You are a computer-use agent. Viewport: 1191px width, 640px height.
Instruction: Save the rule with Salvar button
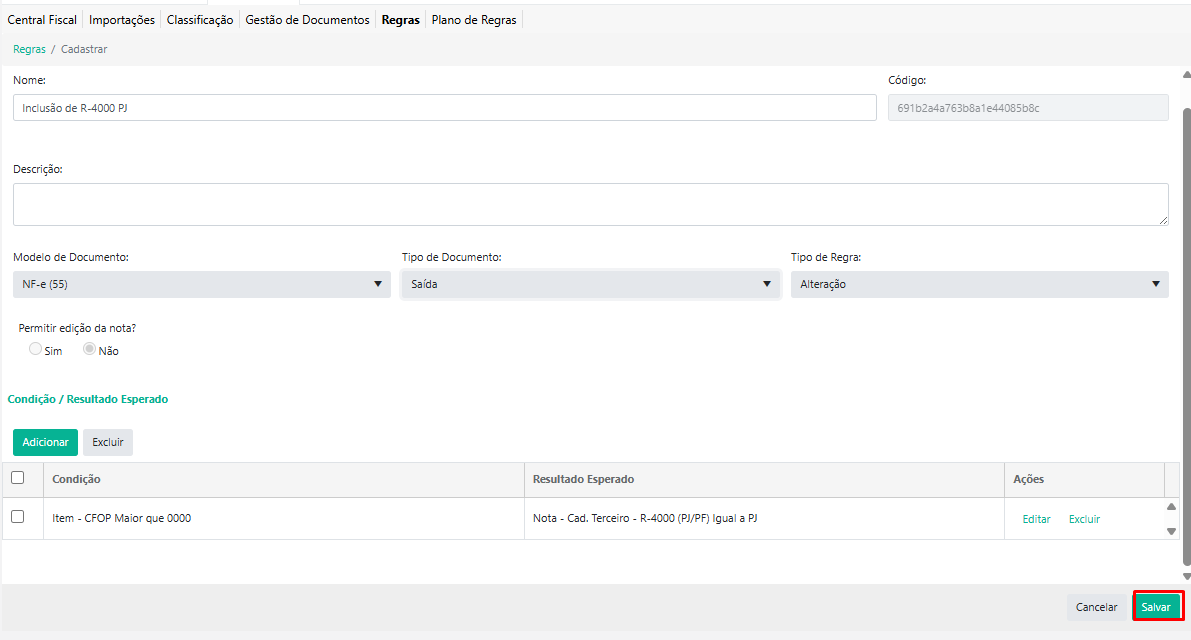1156,607
